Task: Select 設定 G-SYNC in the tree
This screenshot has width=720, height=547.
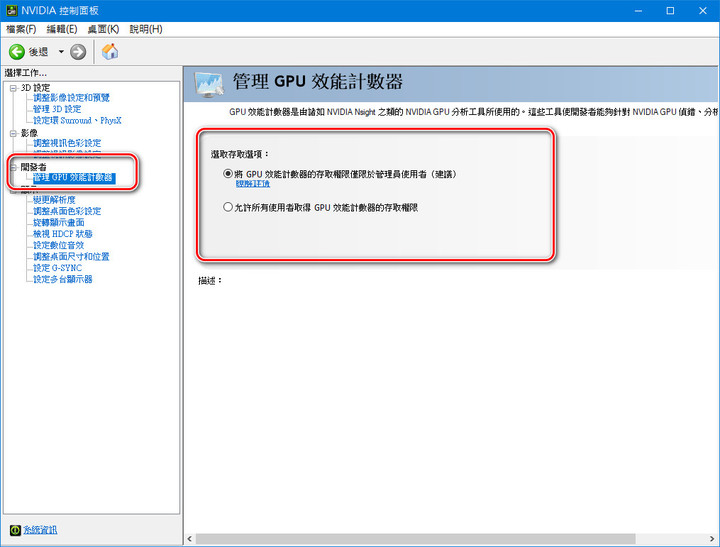Action: click(57, 268)
